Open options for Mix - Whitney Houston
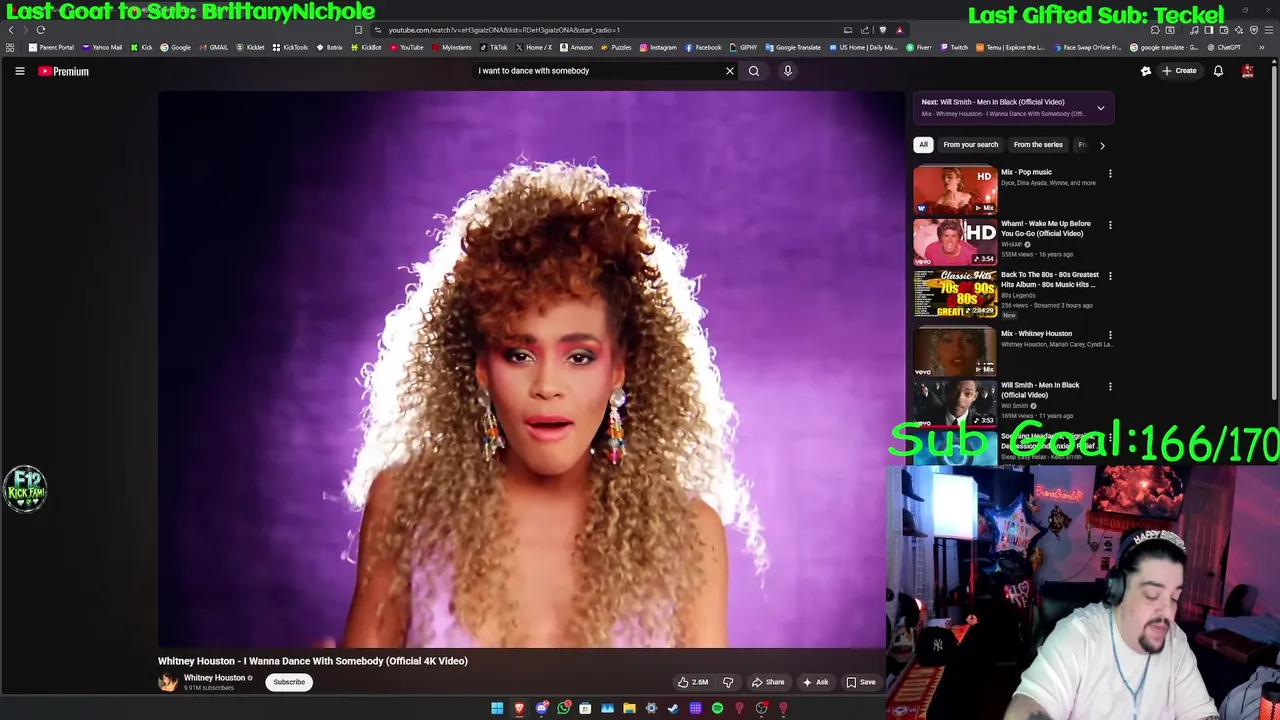Viewport: 1280px width, 720px height. click(x=1110, y=335)
